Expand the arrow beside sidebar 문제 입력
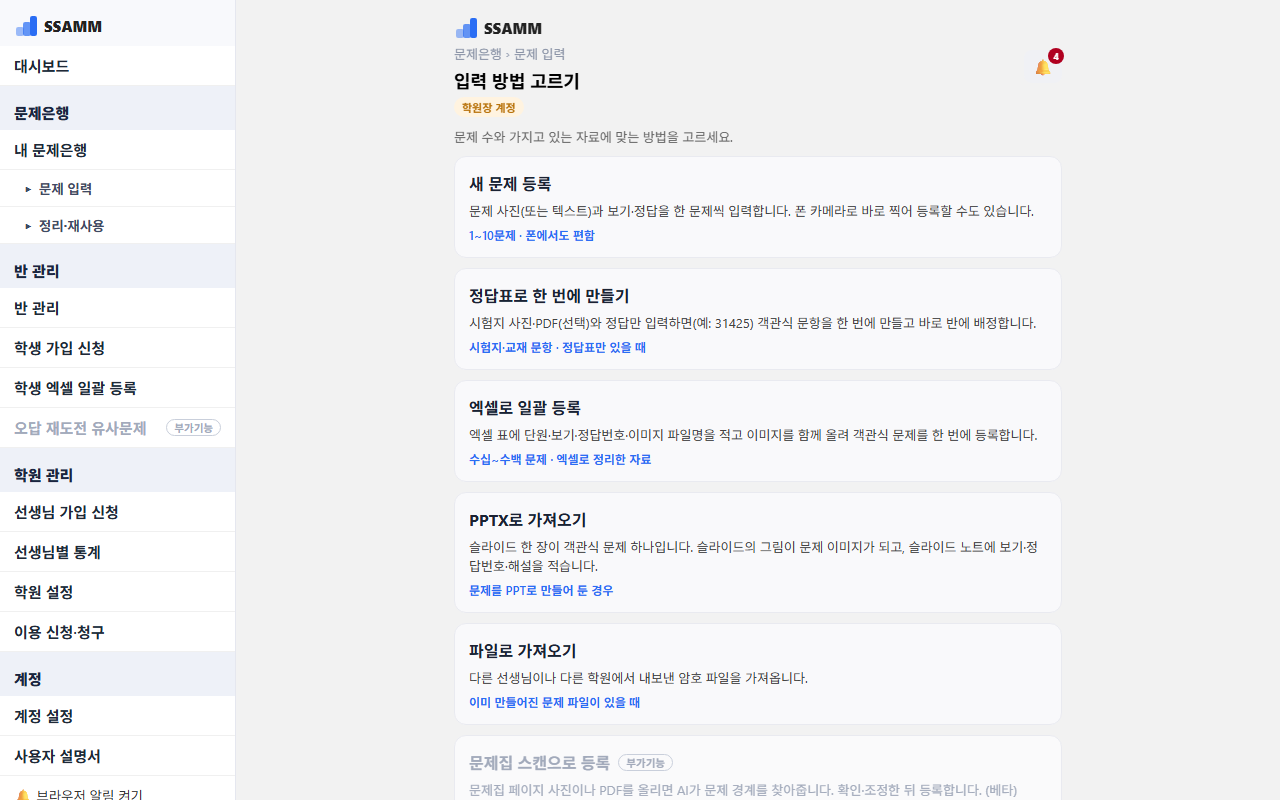This screenshot has width=1280, height=800. point(28,189)
